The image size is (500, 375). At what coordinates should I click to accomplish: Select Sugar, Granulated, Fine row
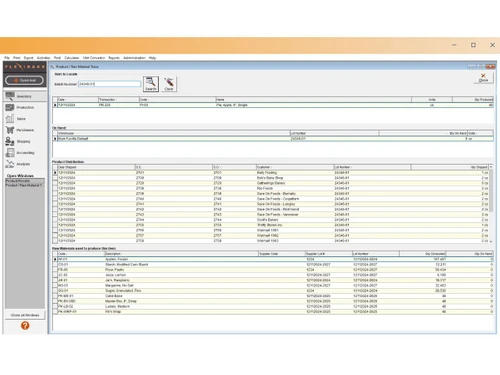pyautogui.click(x=273, y=291)
